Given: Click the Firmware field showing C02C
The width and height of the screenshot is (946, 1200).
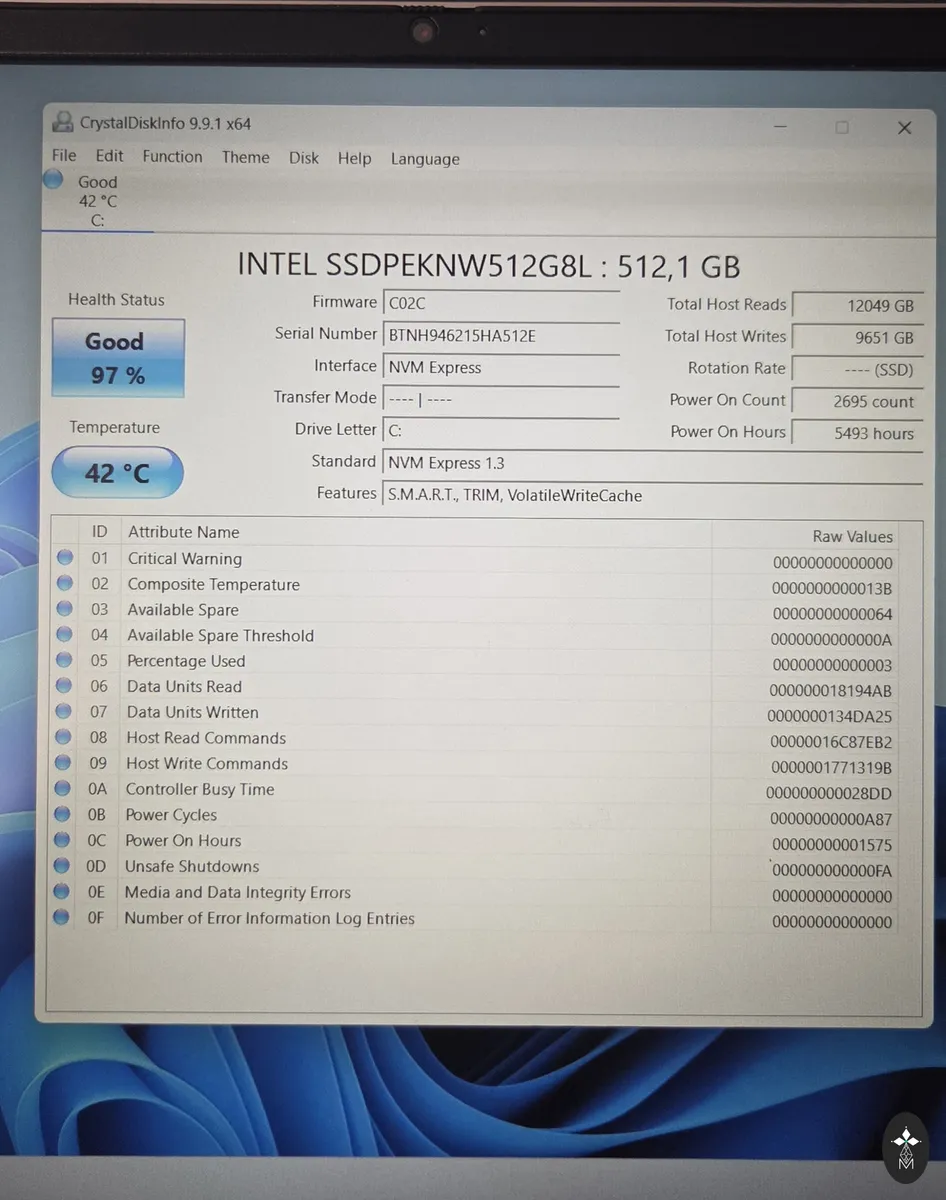Looking at the screenshot, I should tap(501, 304).
